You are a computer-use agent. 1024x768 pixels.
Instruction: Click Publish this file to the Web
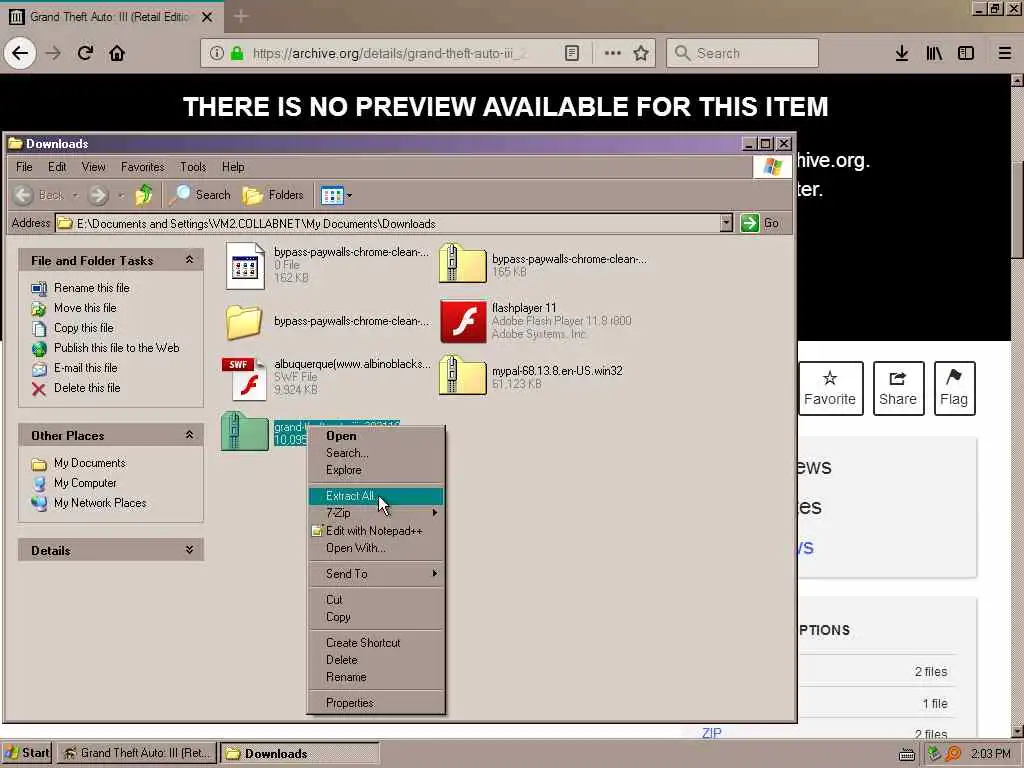point(116,347)
